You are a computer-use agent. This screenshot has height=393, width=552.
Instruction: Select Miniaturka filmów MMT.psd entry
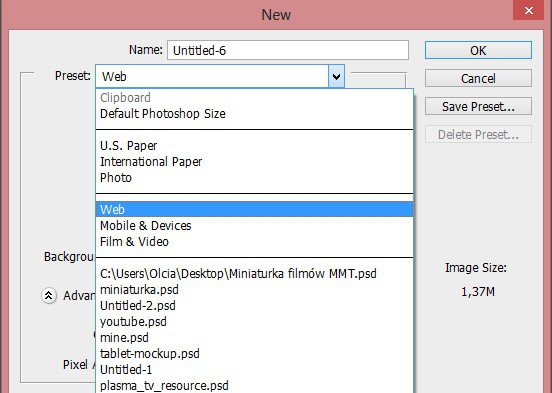254,274
